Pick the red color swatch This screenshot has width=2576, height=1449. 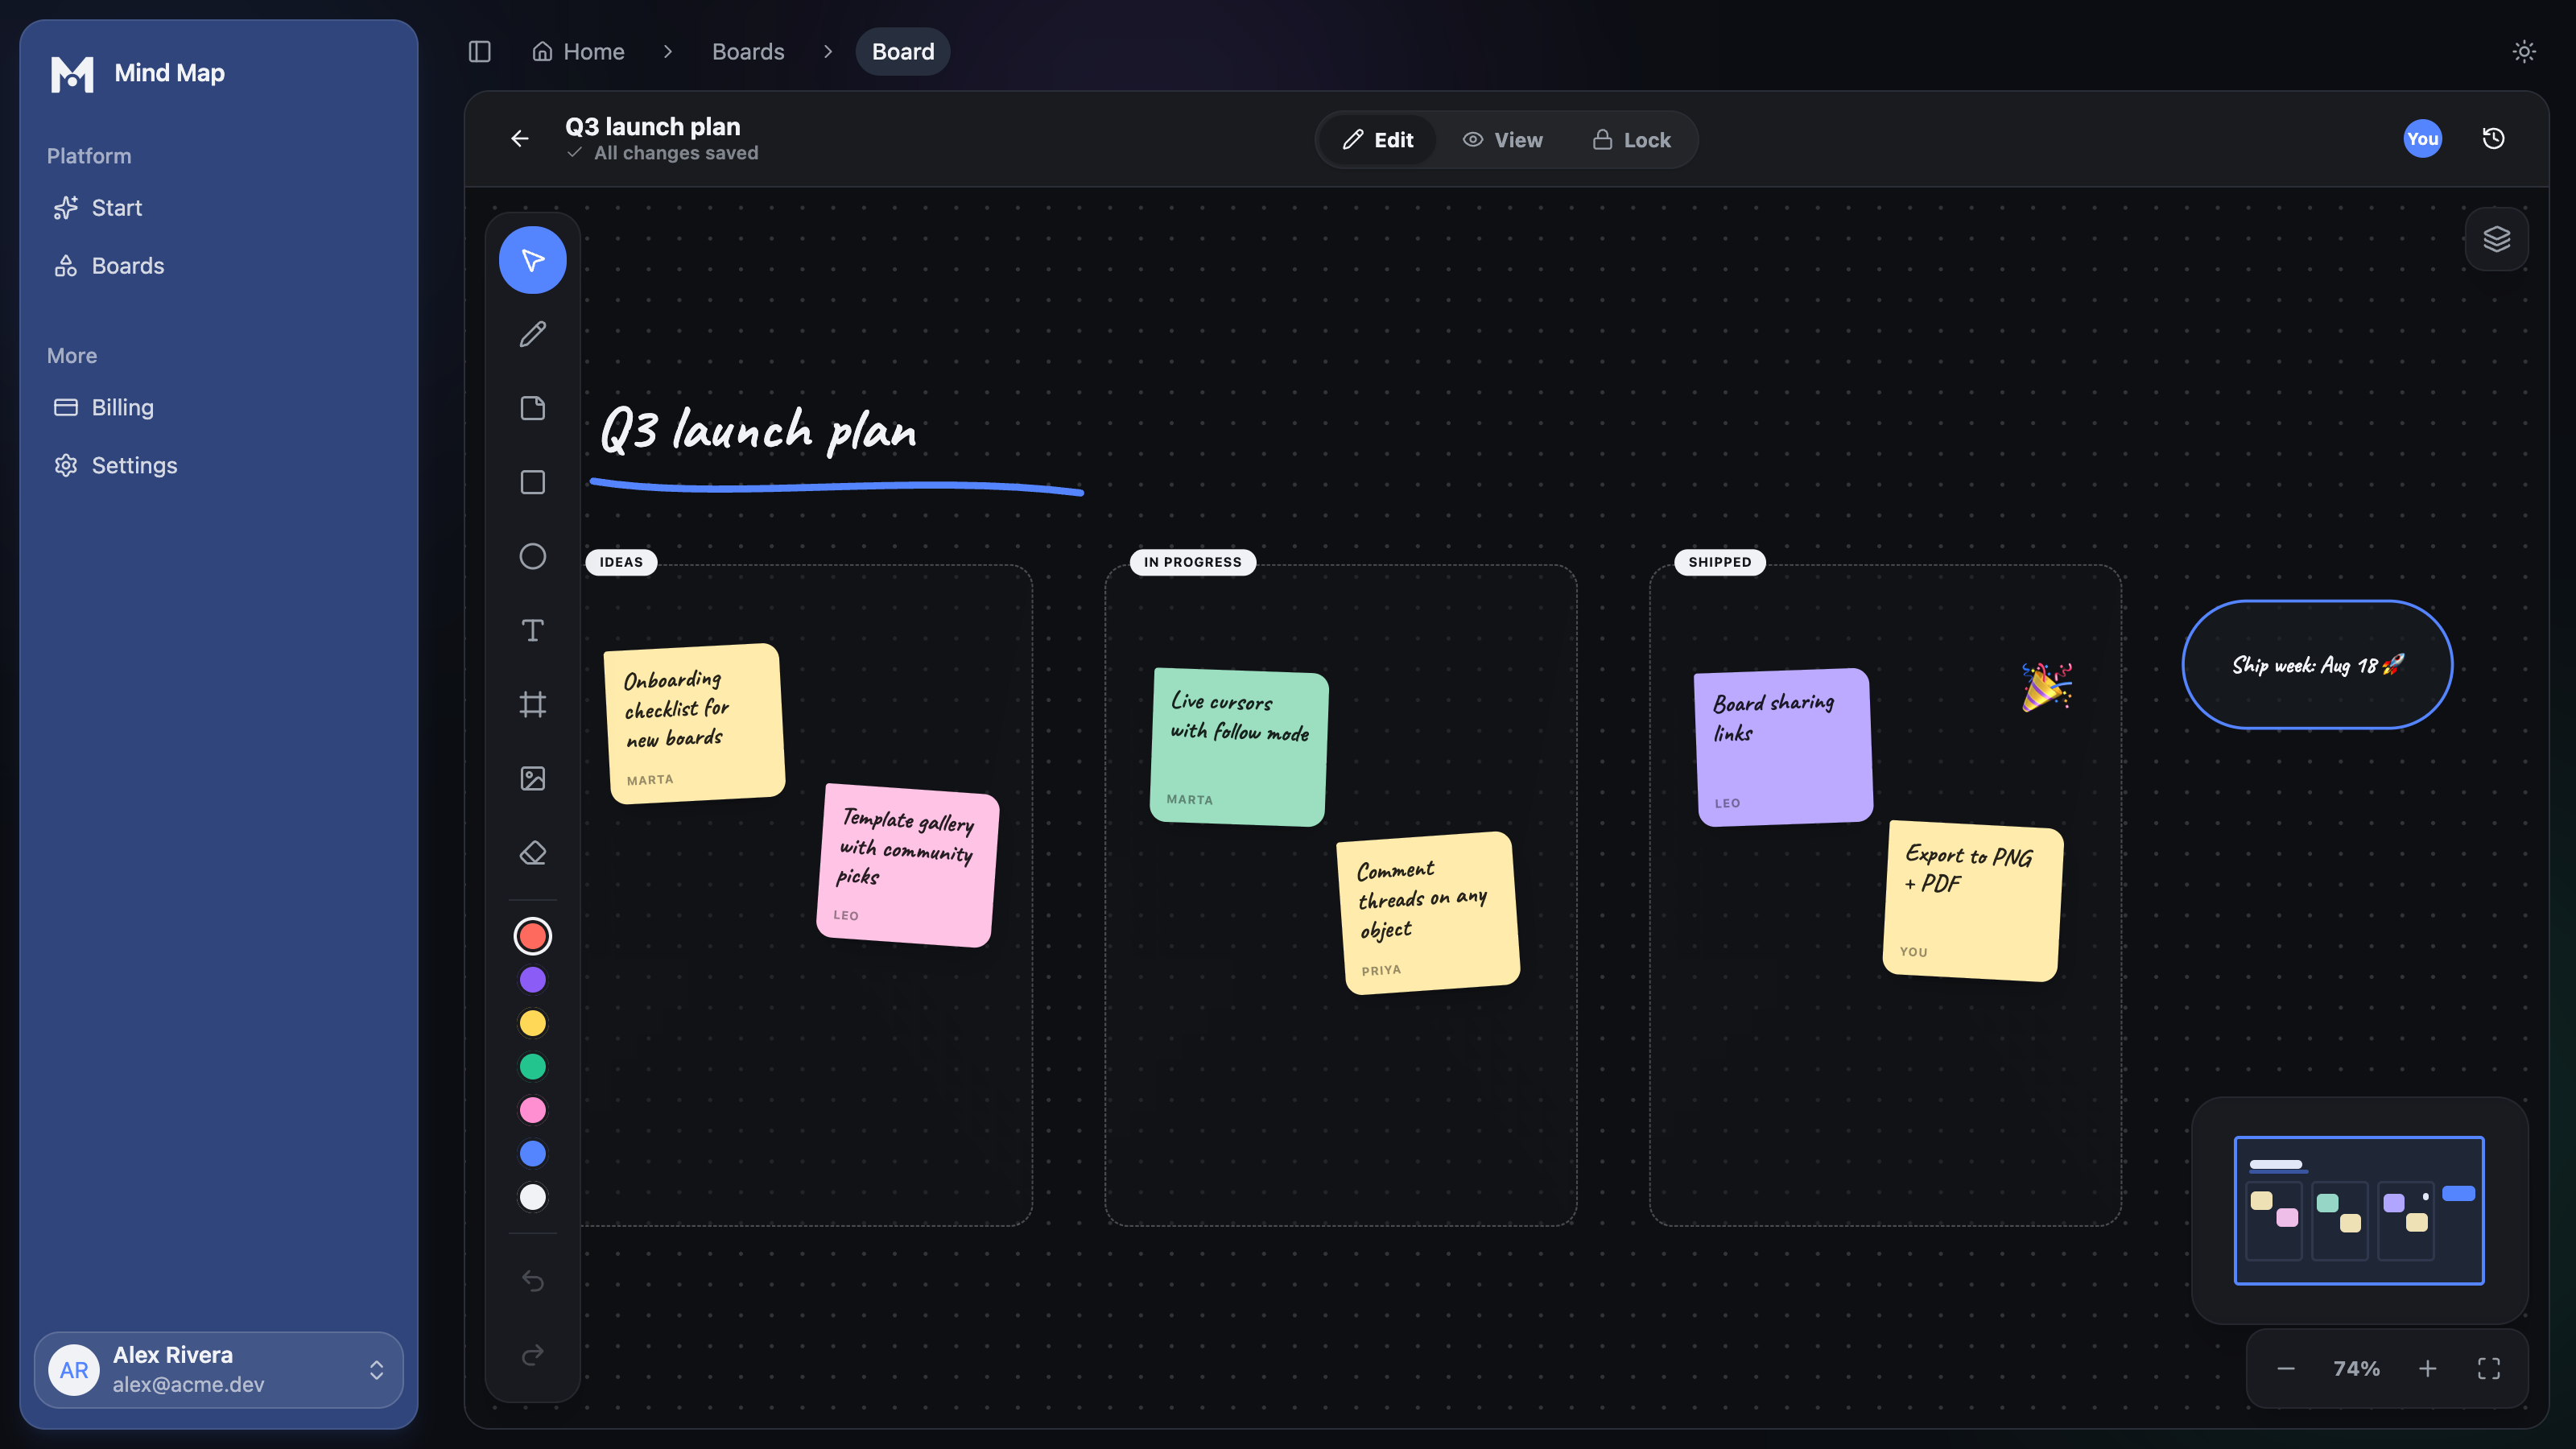pos(532,936)
